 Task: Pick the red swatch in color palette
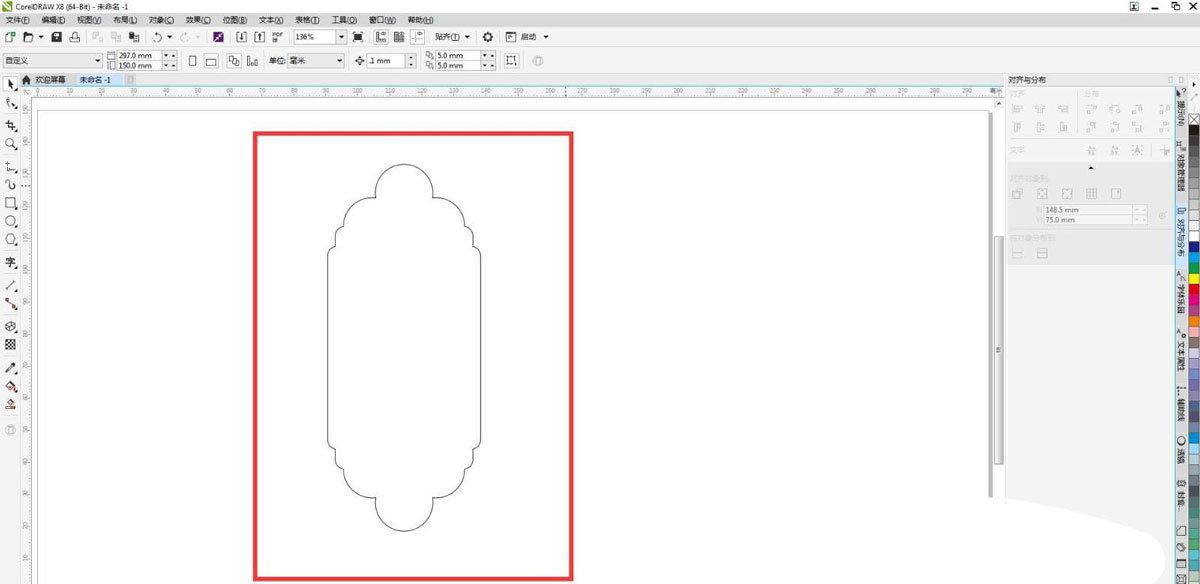[x=1194, y=290]
